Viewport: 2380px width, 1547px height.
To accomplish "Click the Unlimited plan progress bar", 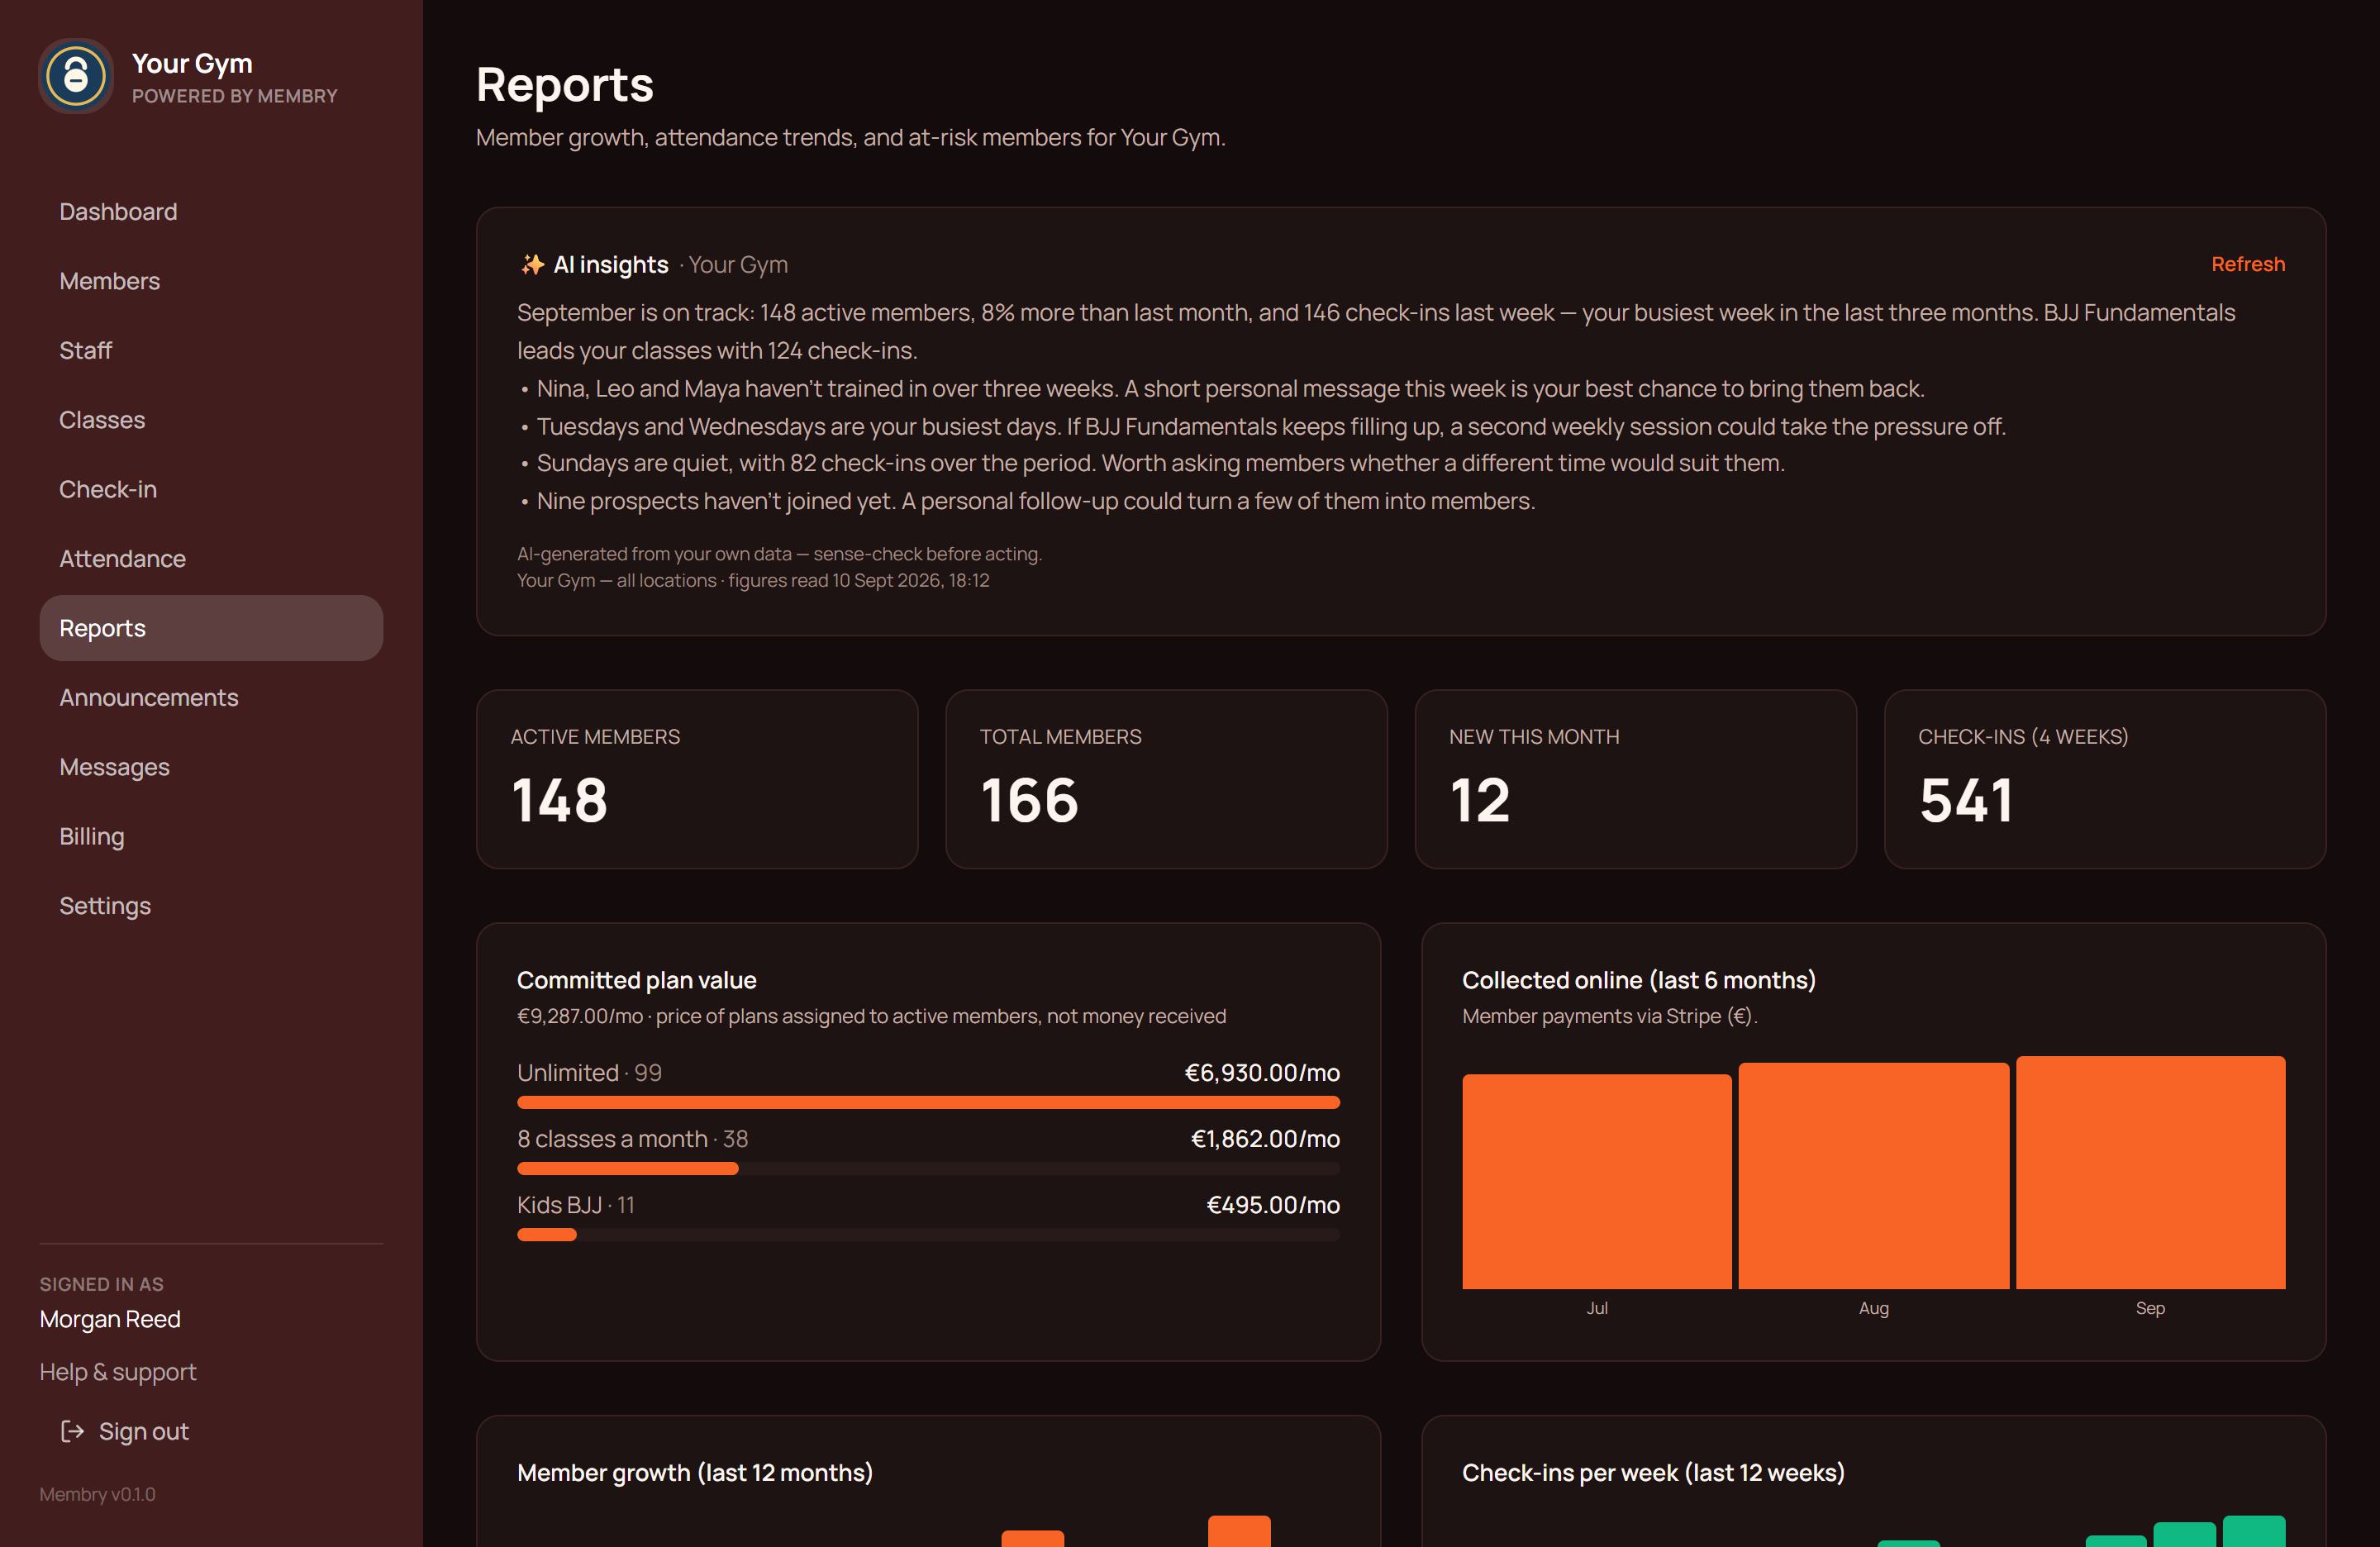I will click(928, 1102).
